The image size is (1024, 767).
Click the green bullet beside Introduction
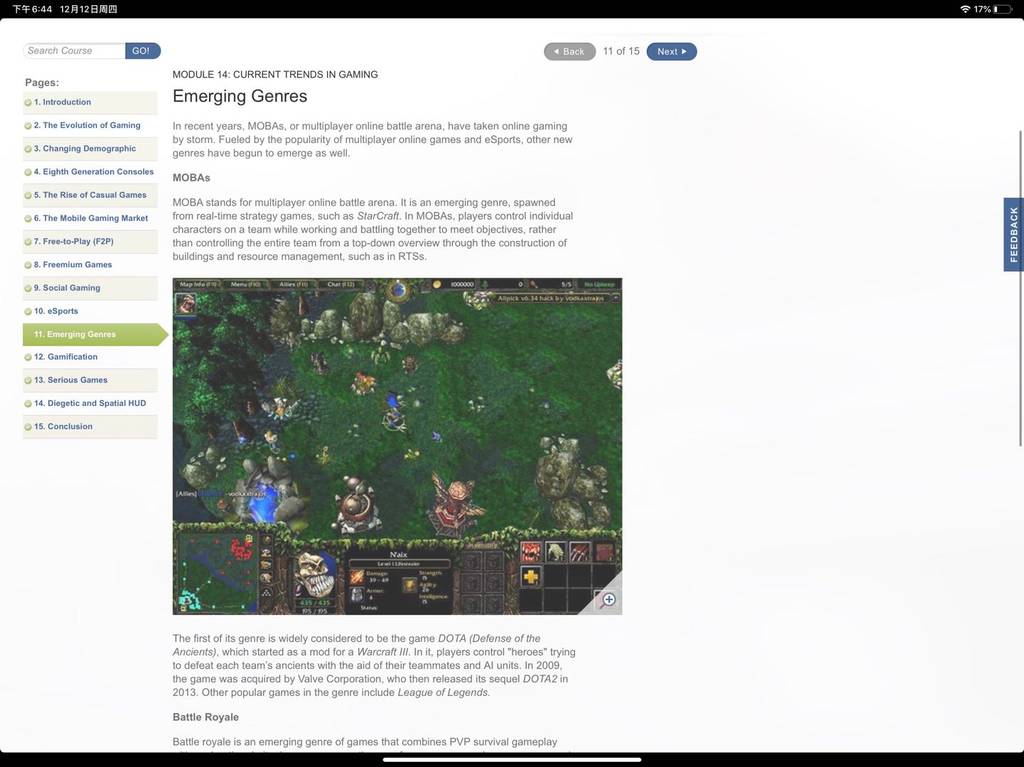(28, 103)
